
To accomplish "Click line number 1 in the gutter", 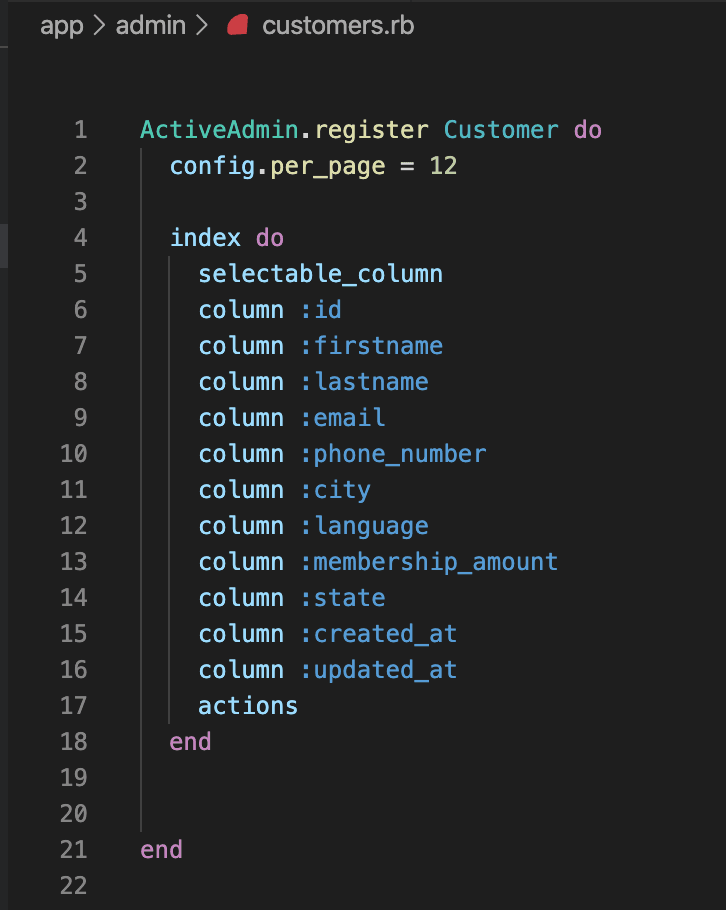I will pos(80,130).
